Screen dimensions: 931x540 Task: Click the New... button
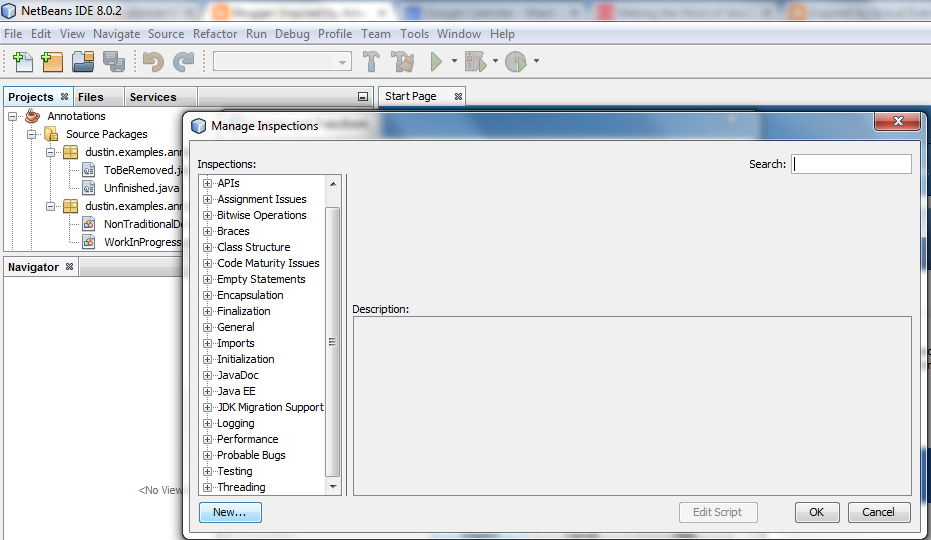coord(230,512)
